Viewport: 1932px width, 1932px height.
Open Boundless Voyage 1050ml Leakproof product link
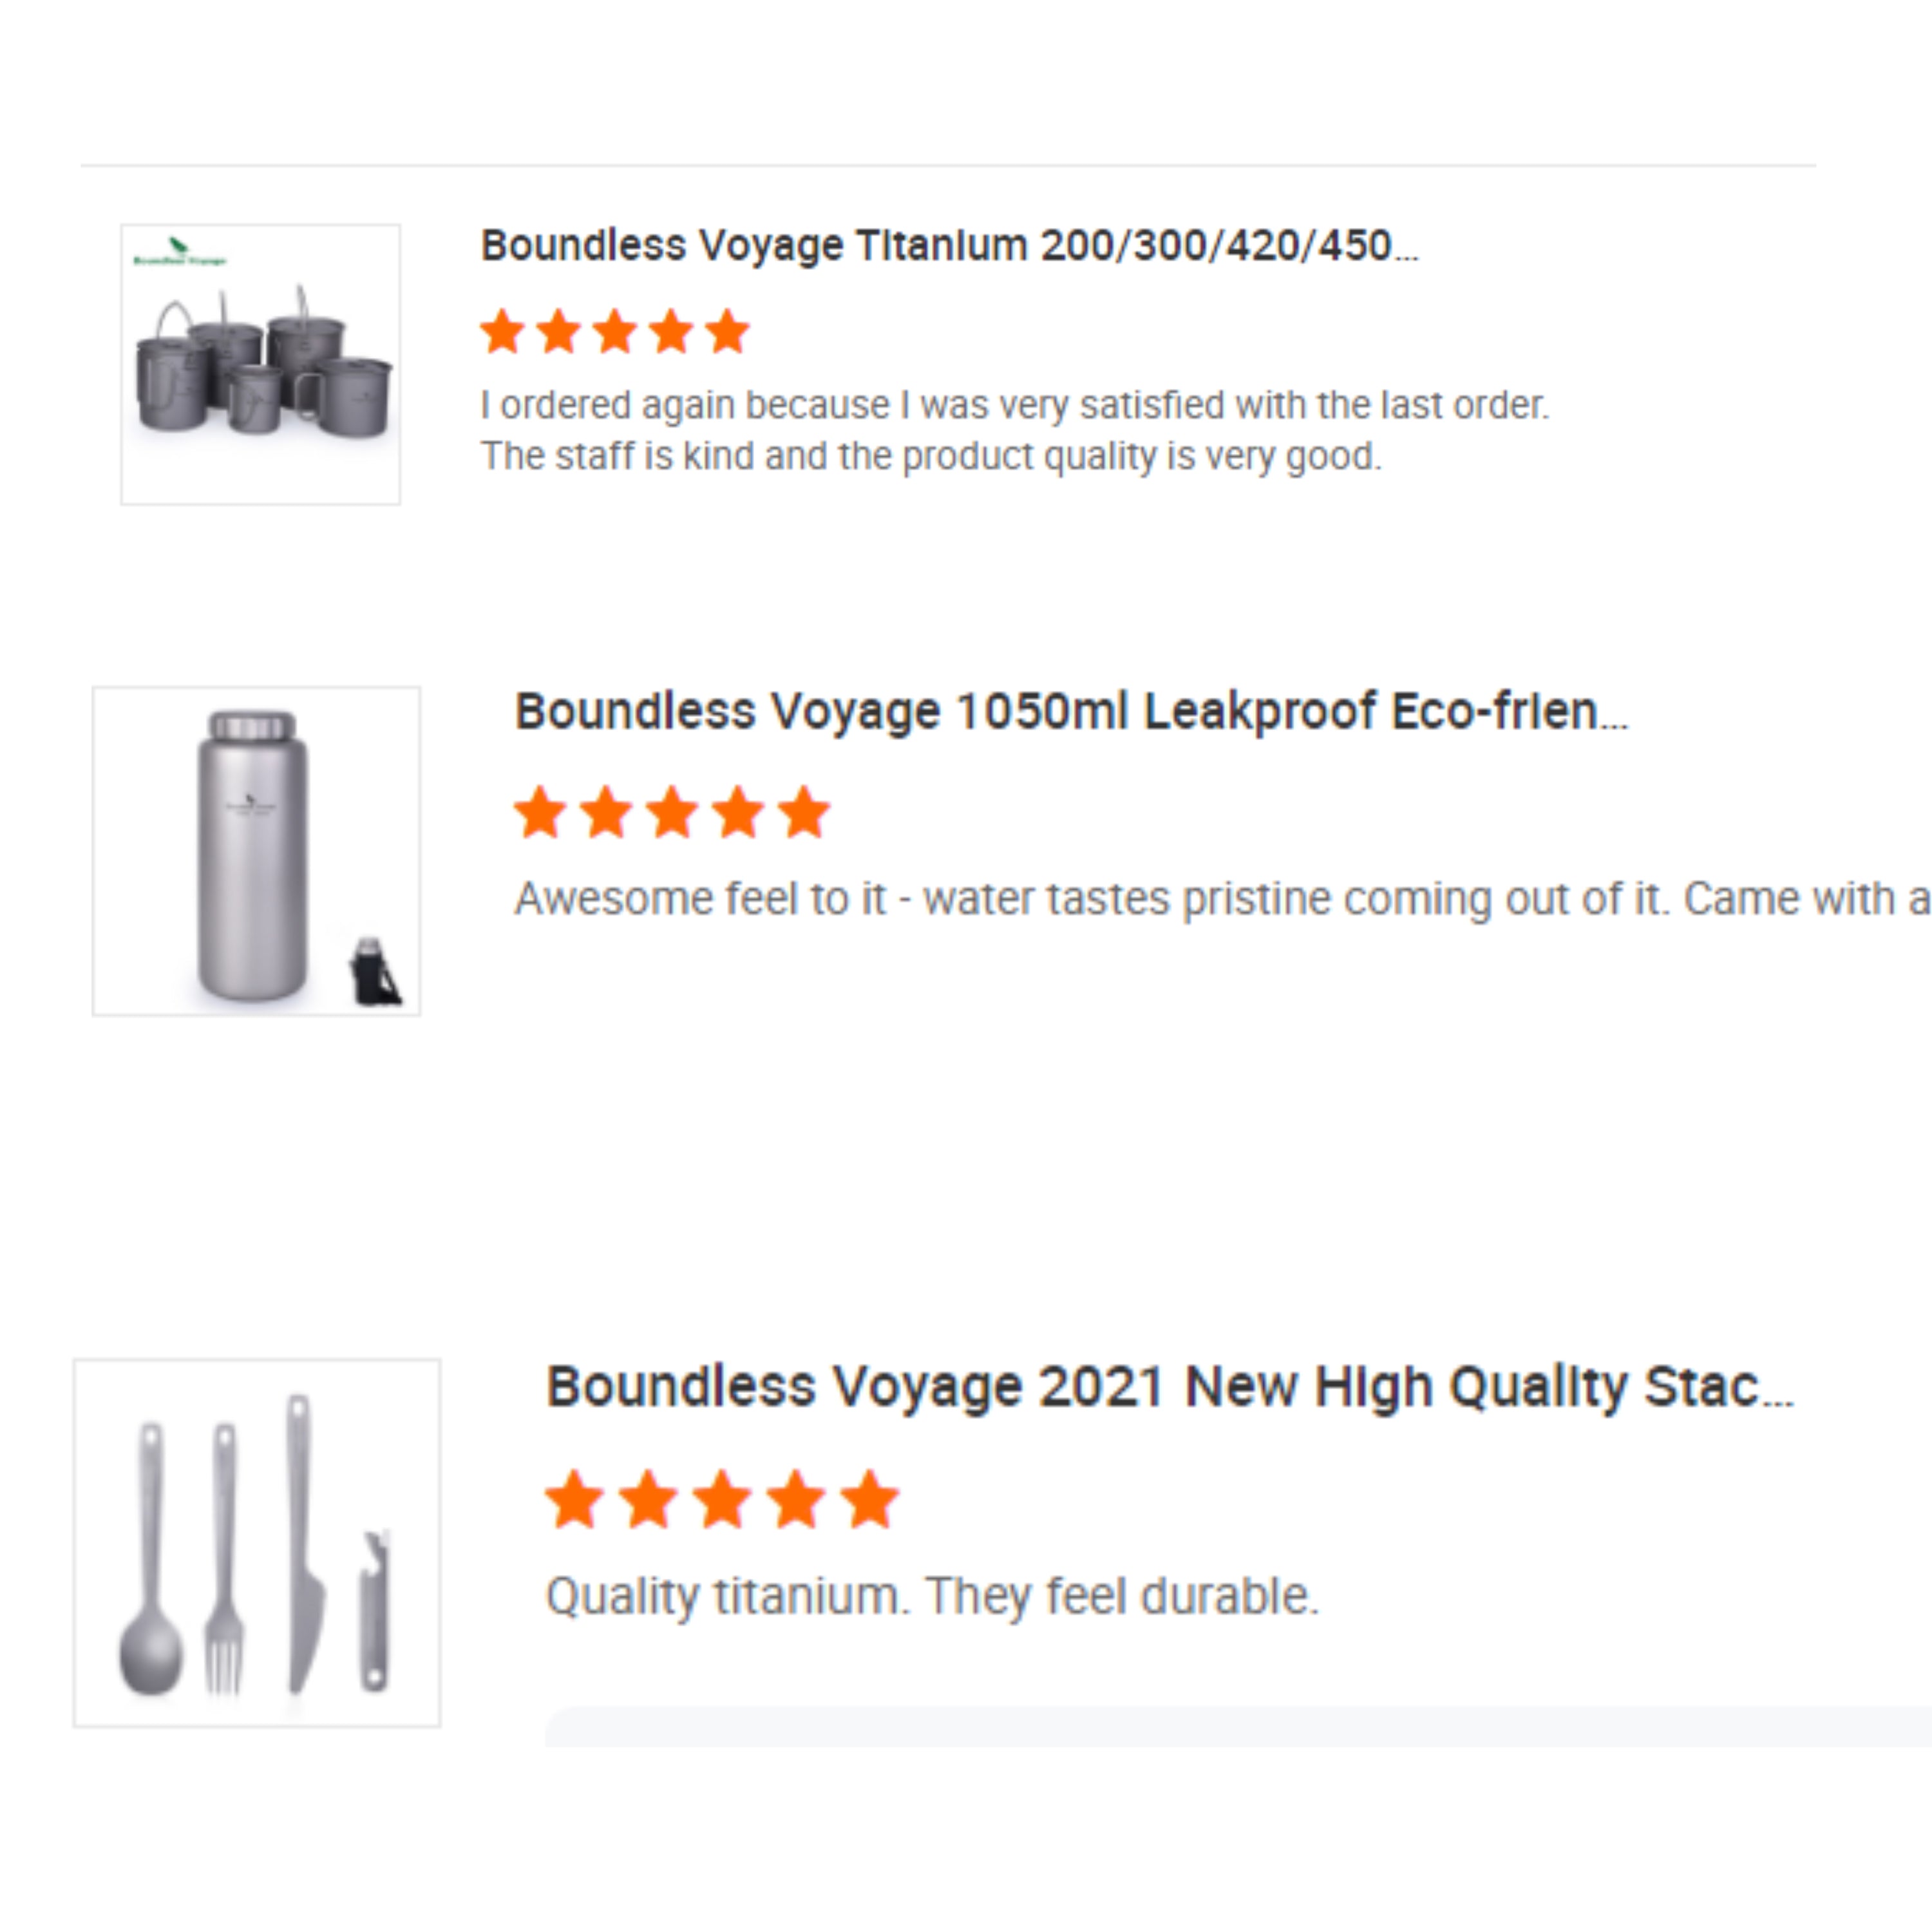point(1070,713)
